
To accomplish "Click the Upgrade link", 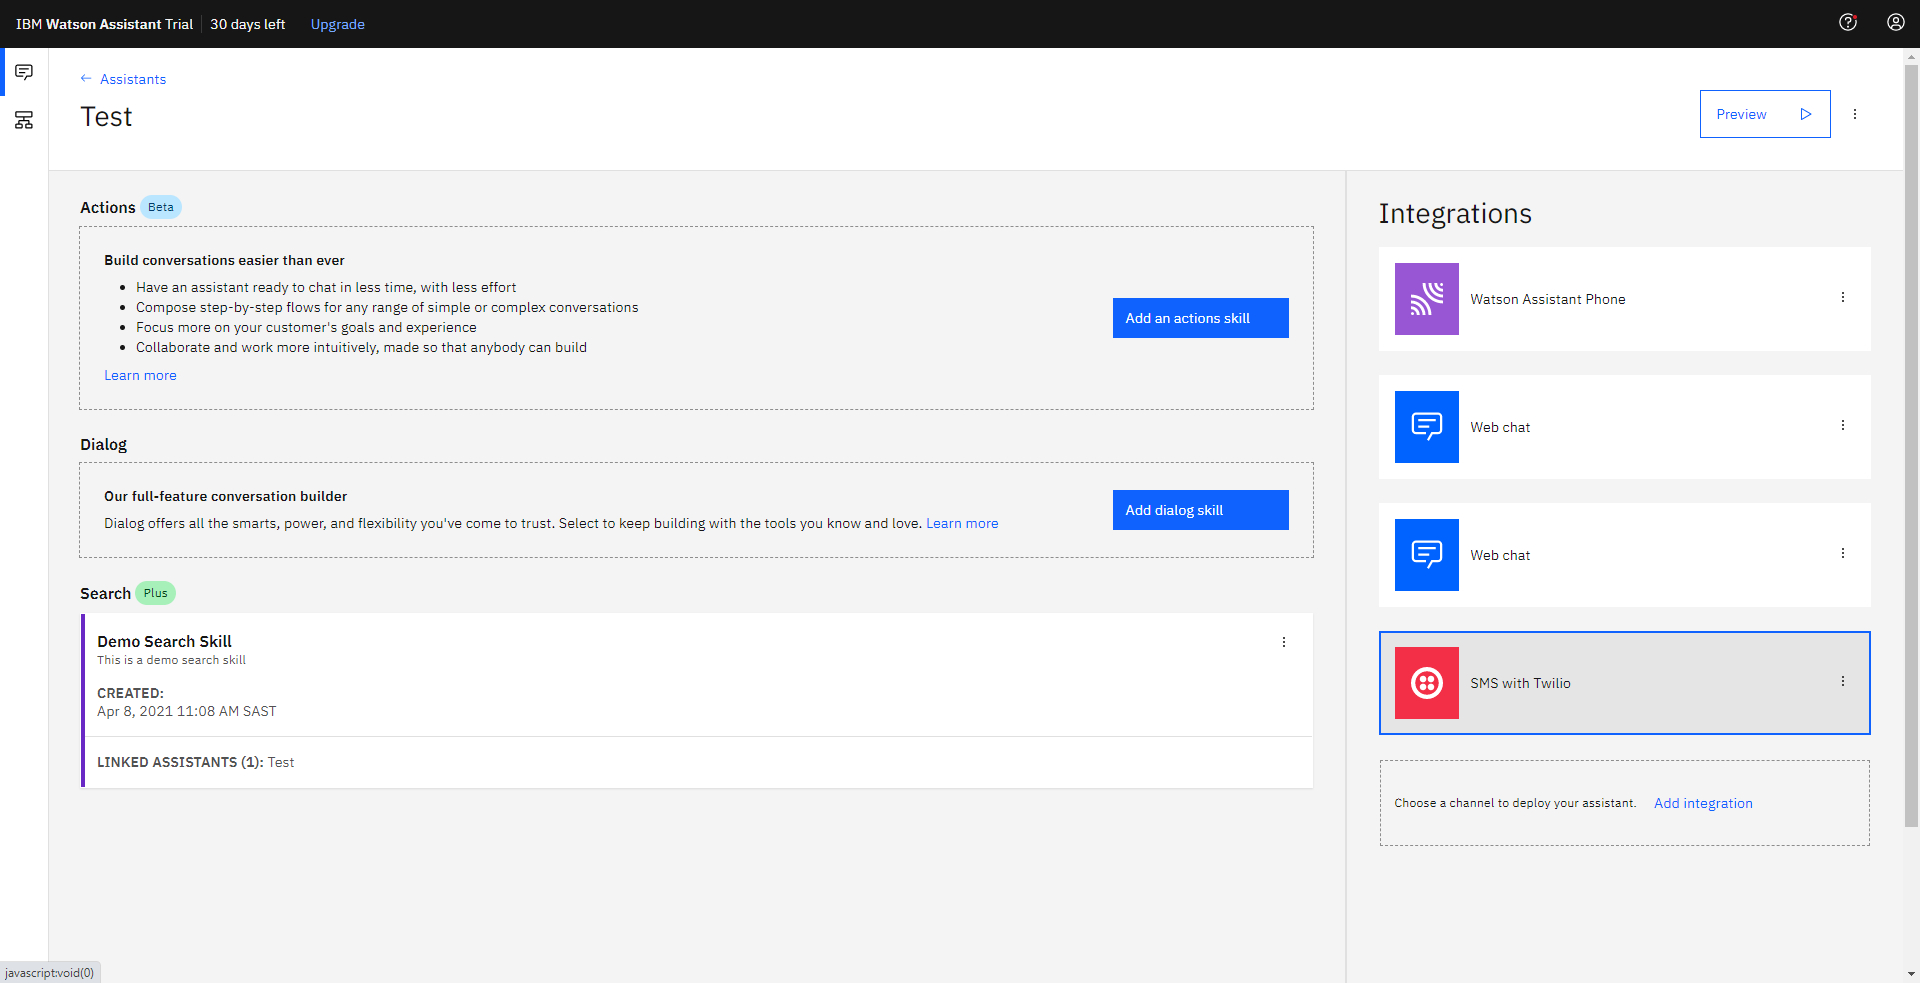I will point(338,24).
